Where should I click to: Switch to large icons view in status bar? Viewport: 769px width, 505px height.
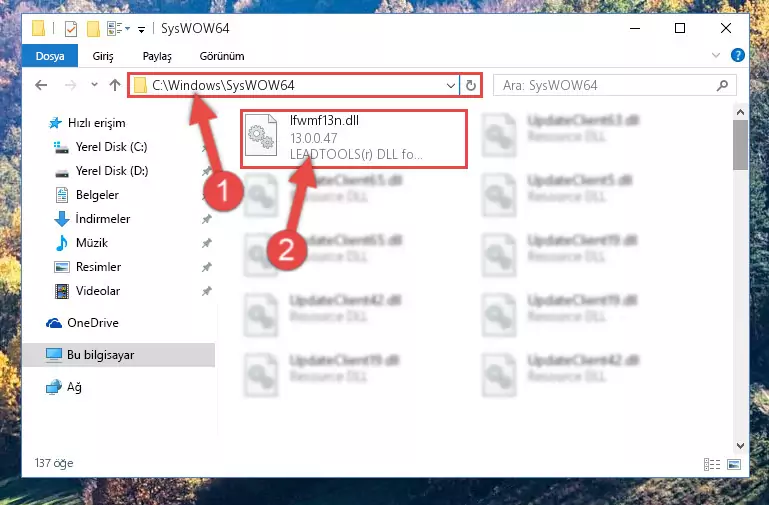[734, 464]
